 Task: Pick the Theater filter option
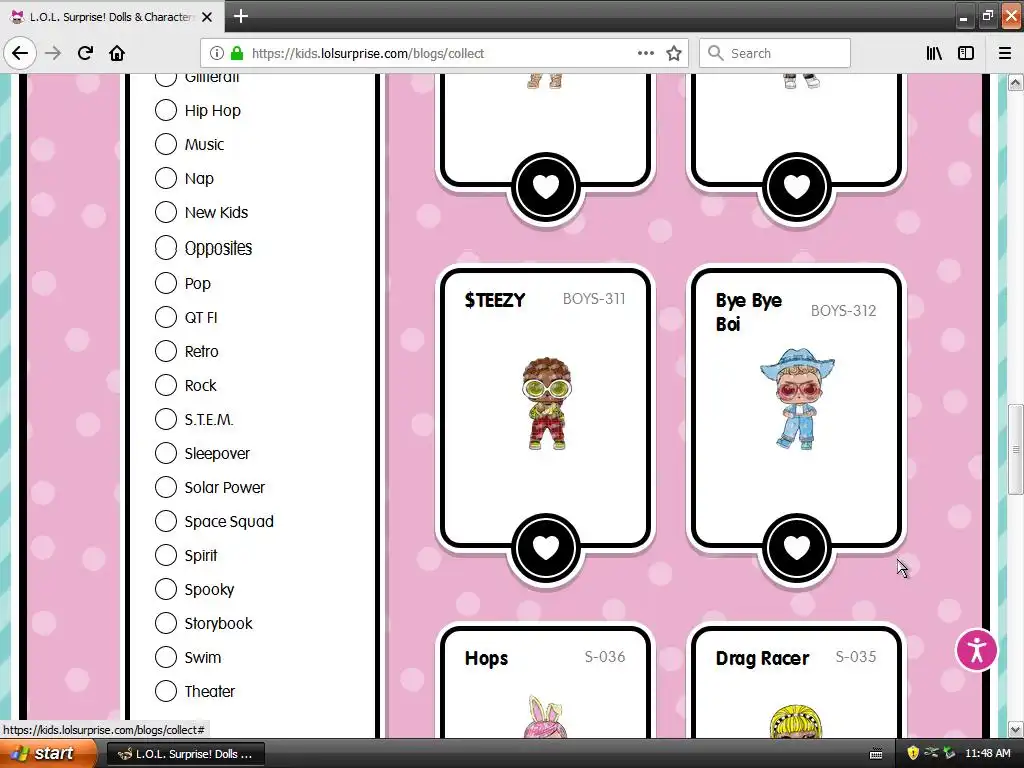tap(166, 690)
